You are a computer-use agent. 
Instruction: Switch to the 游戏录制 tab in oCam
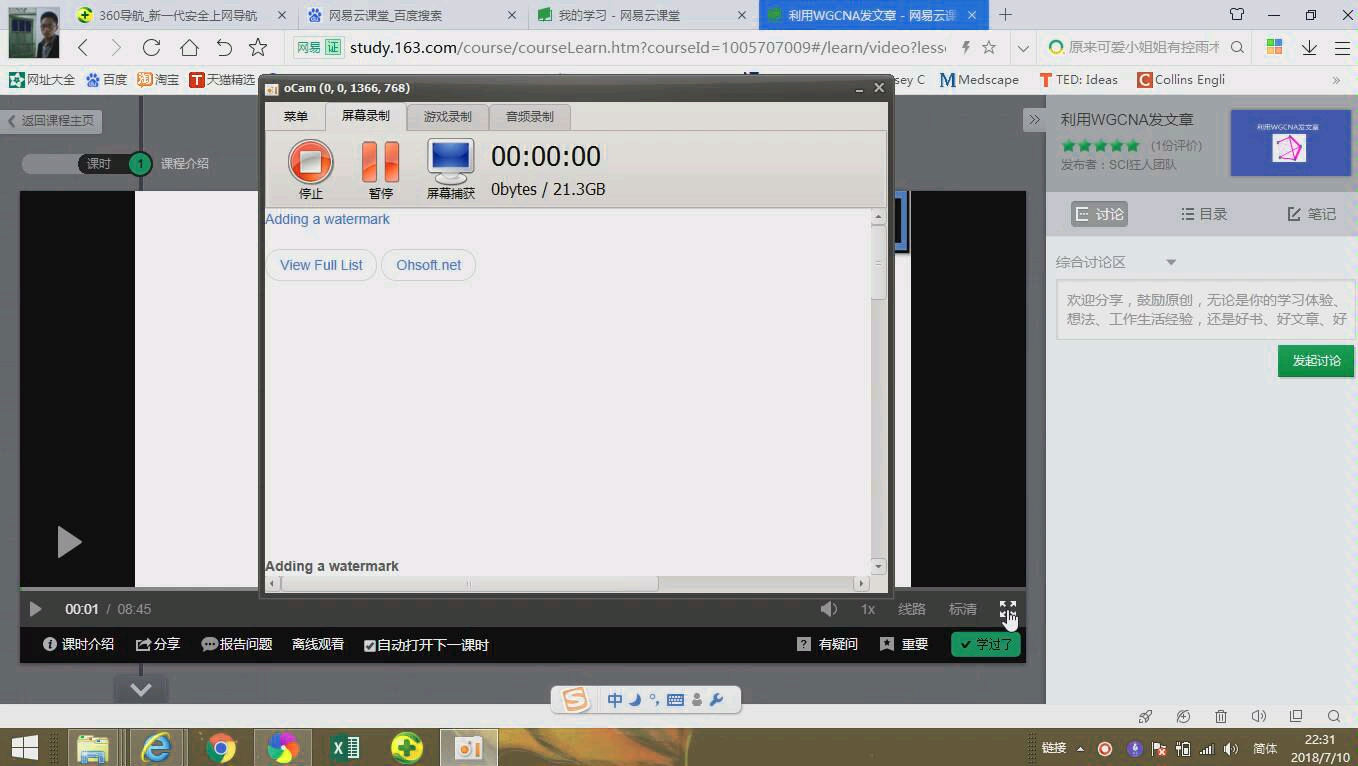(x=447, y=117)
